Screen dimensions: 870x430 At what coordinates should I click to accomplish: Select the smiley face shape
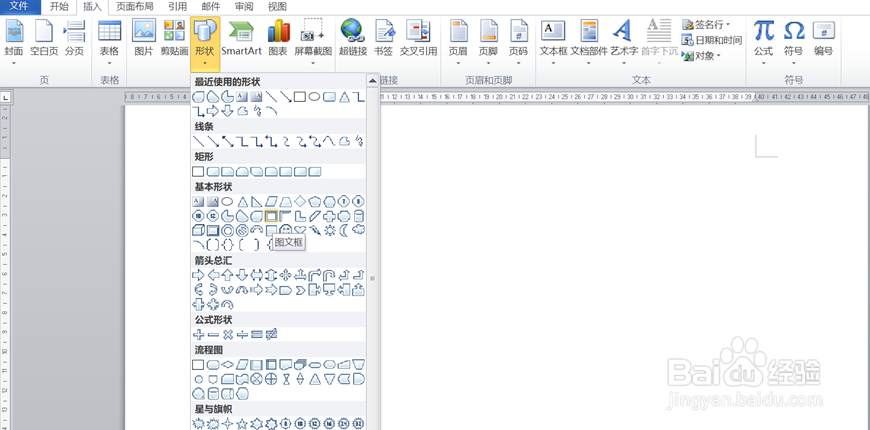(285, 230)
